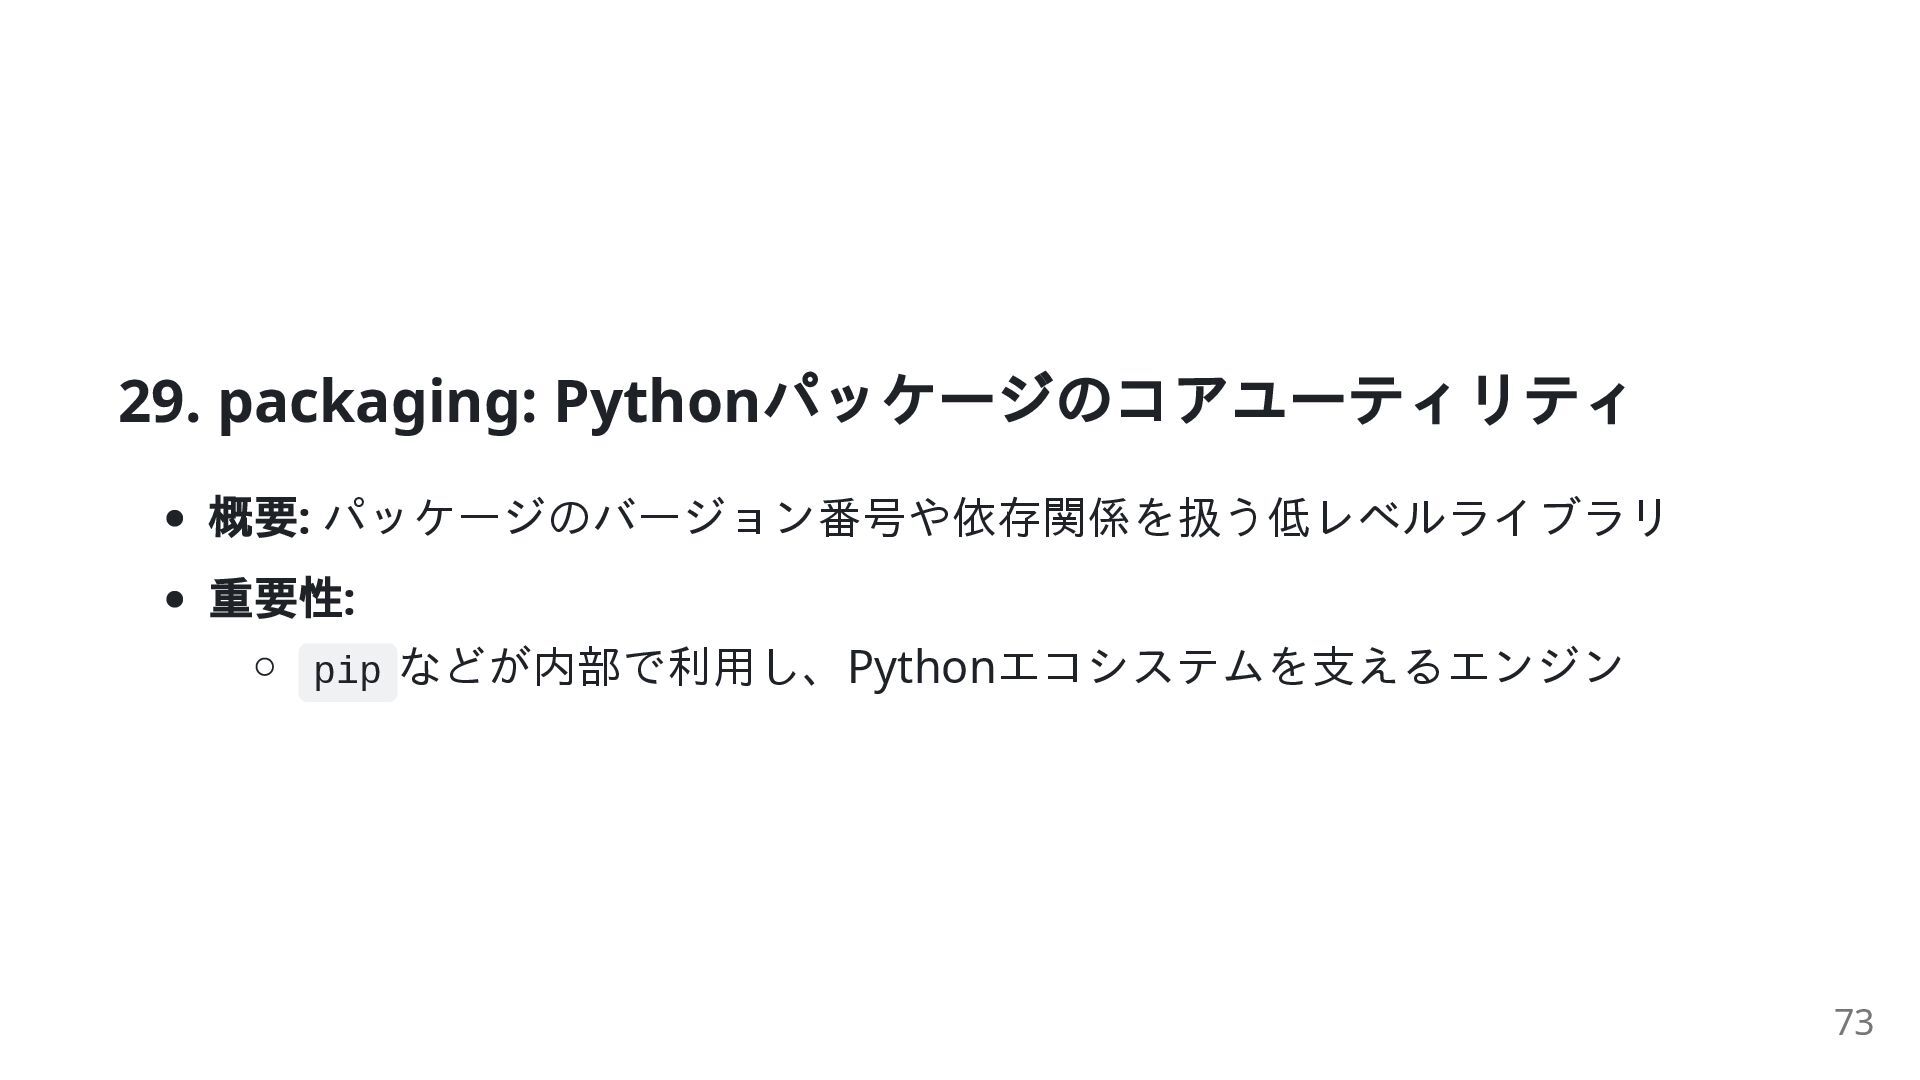The image size is (1920, 1080).
Task: Click 'コアユーティリティ' in the heading
Action: click(1372, 401)
